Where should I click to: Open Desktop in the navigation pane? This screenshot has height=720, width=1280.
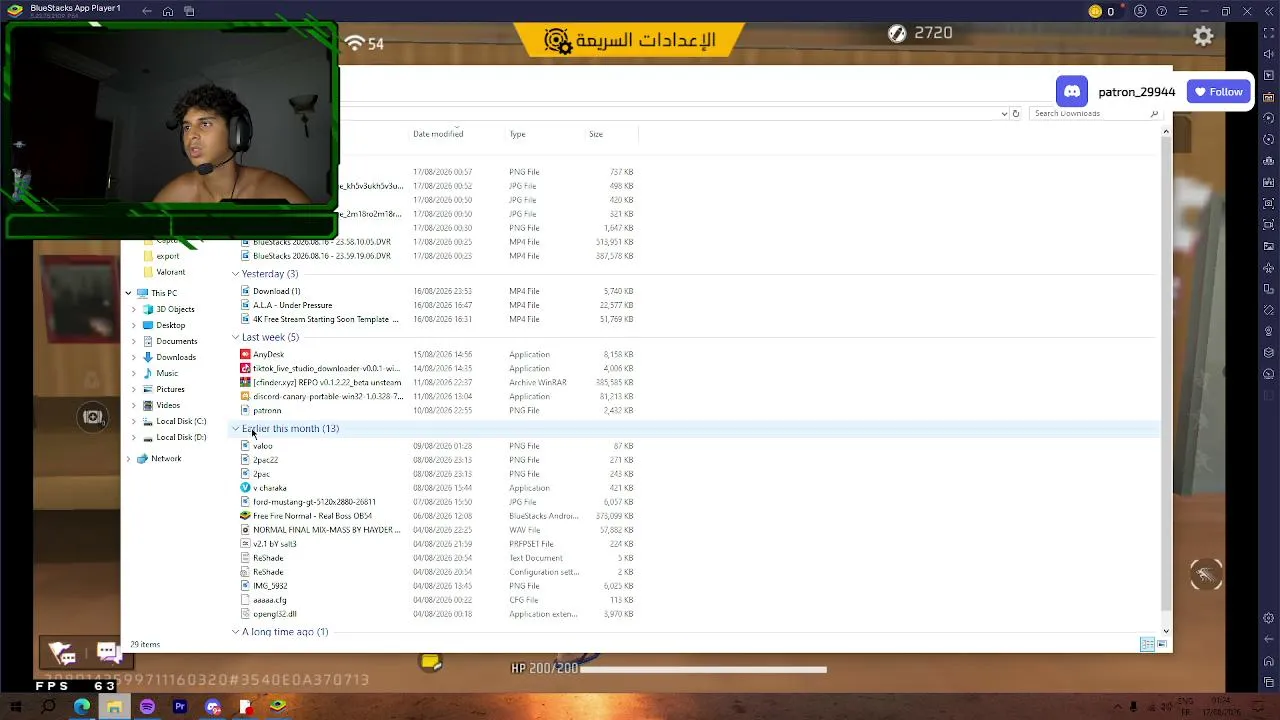point(170,325)
